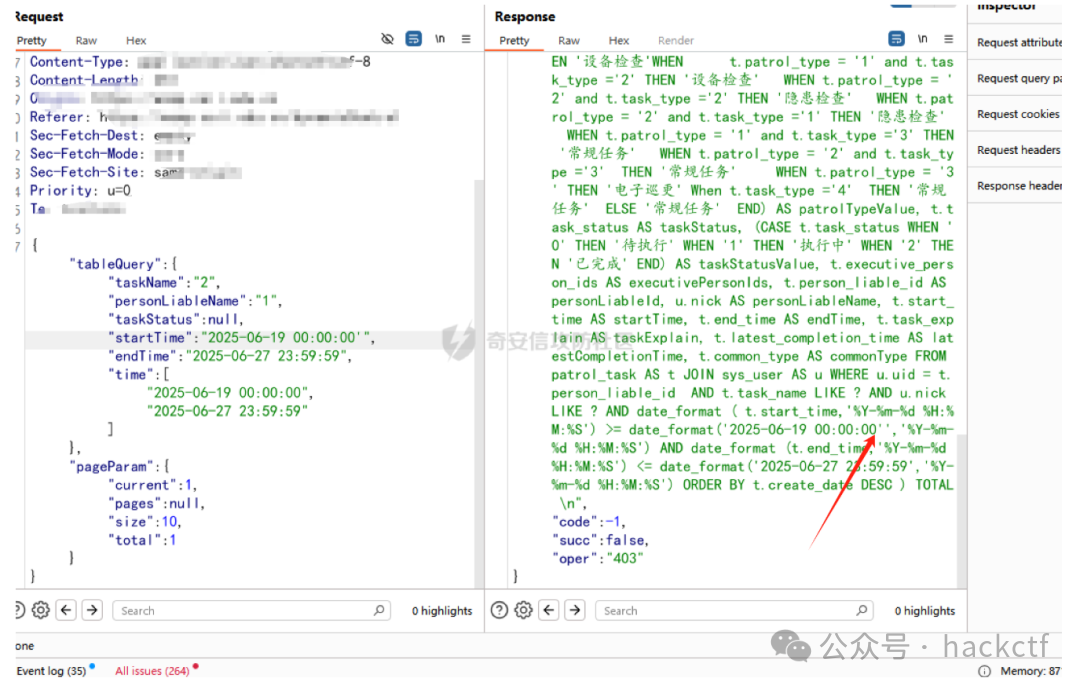Go to previous match in Request search
Image resolution: width=1080 pixels, height=689 pixels.
click(x=66, y=610)
